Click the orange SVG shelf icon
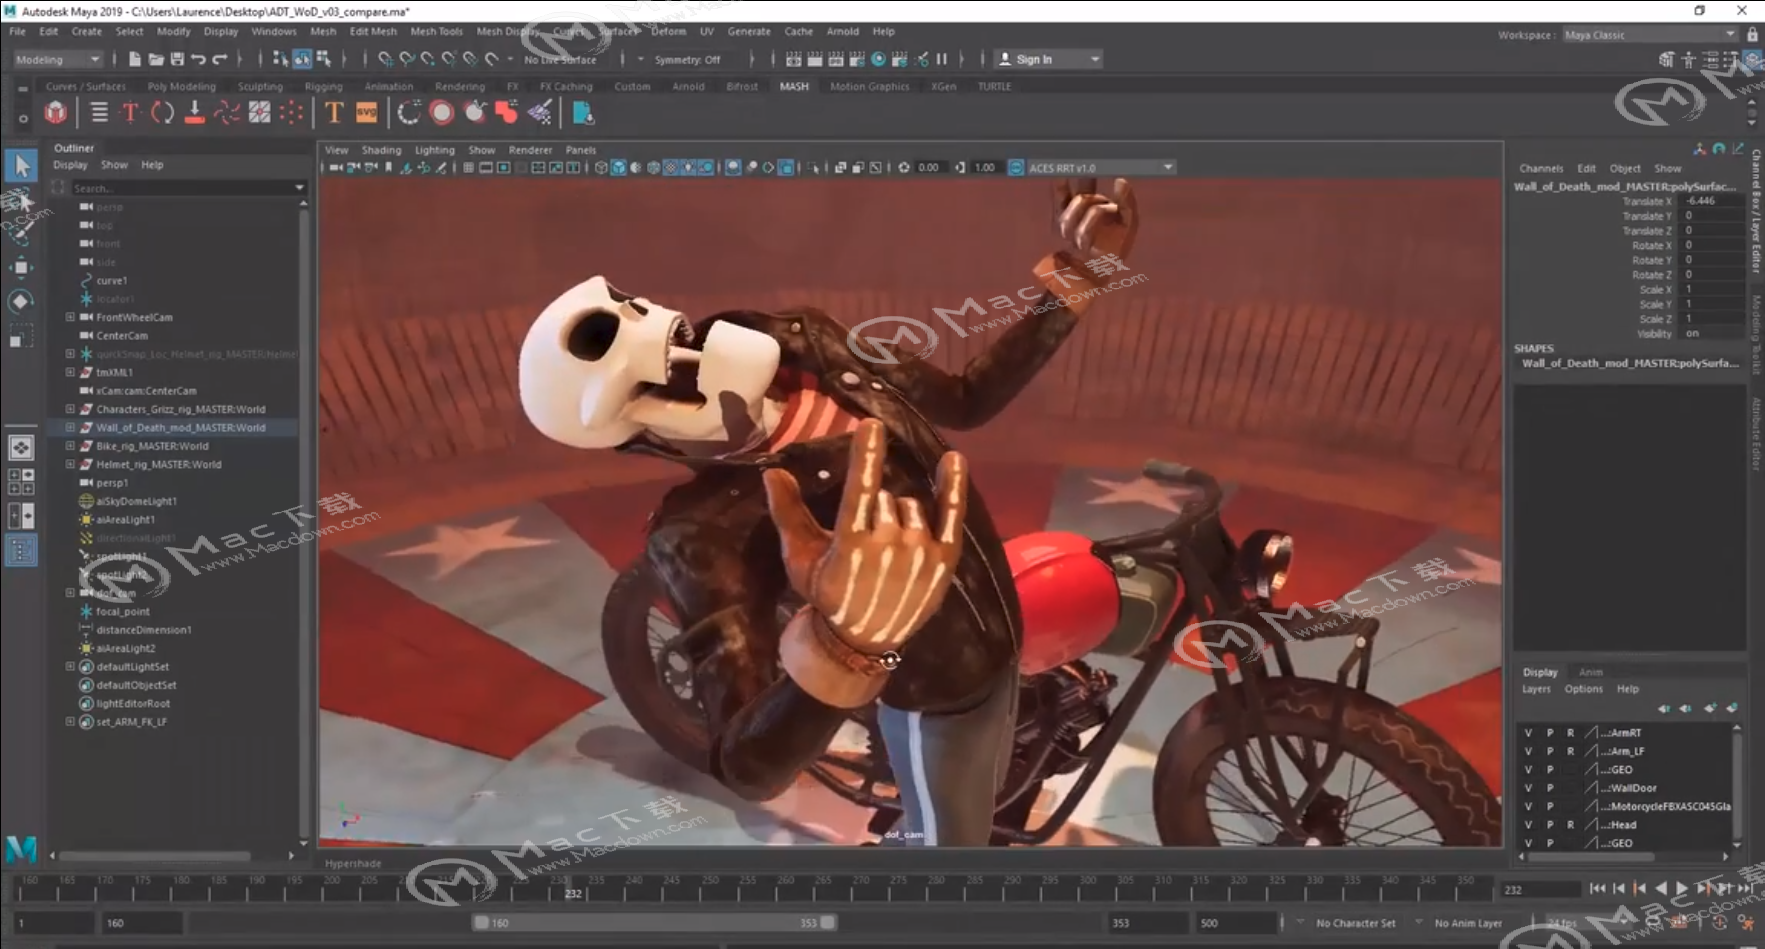This screenshot has height=949, width=1765. (367, 113)
